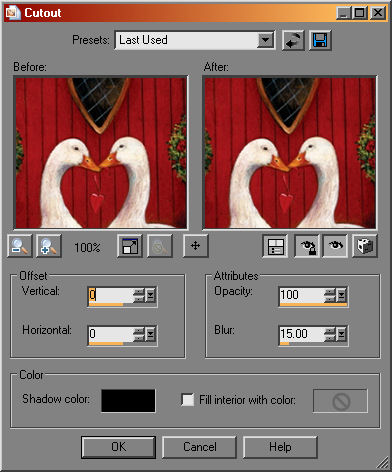
Task: Click the randomize parameters dice icon
Action: 365,246
